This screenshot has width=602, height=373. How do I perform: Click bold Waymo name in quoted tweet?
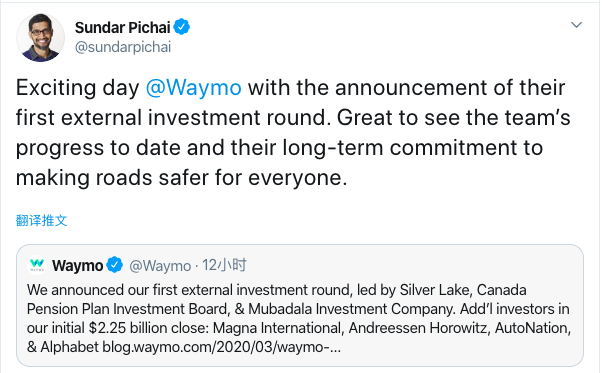point(78,266)
